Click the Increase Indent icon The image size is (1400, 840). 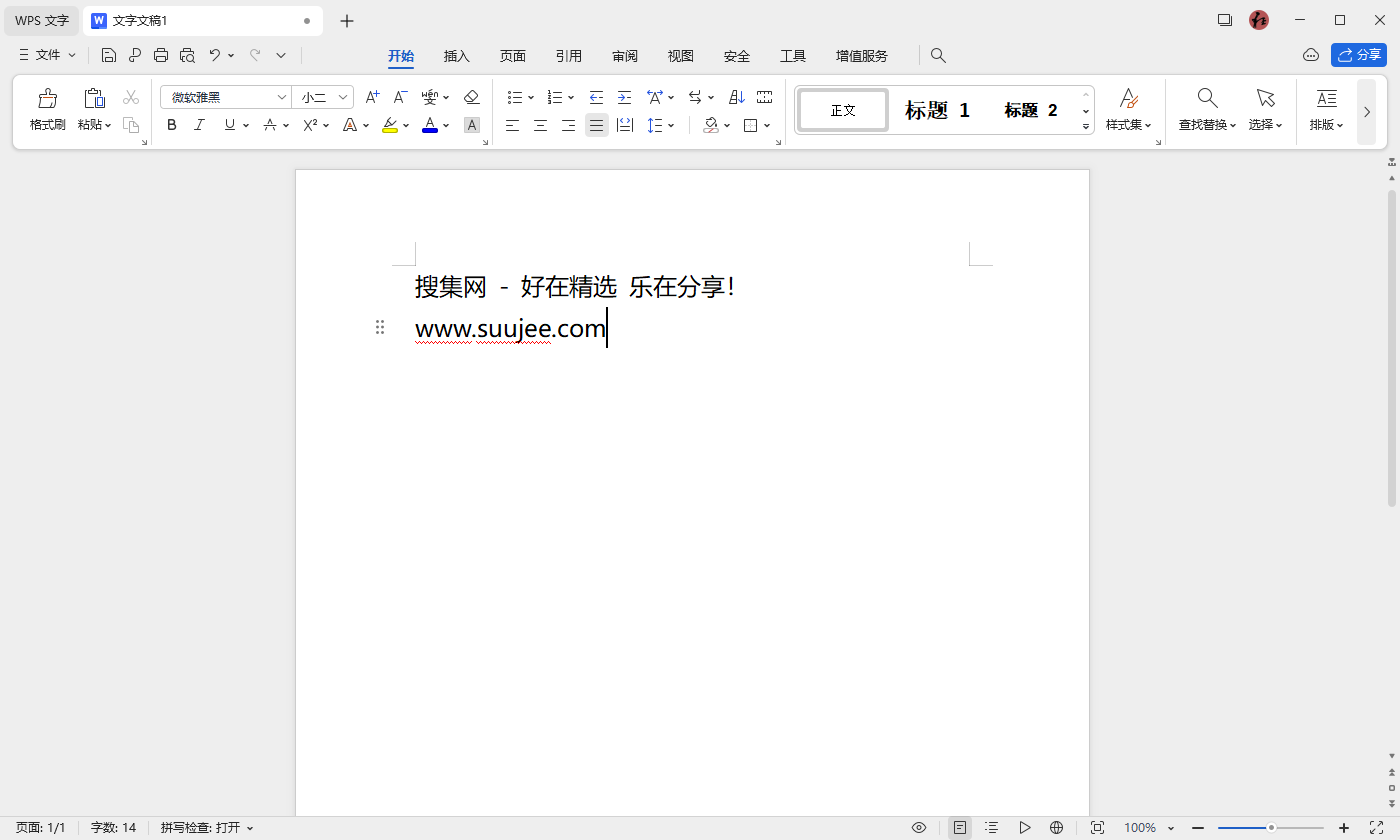624,97
